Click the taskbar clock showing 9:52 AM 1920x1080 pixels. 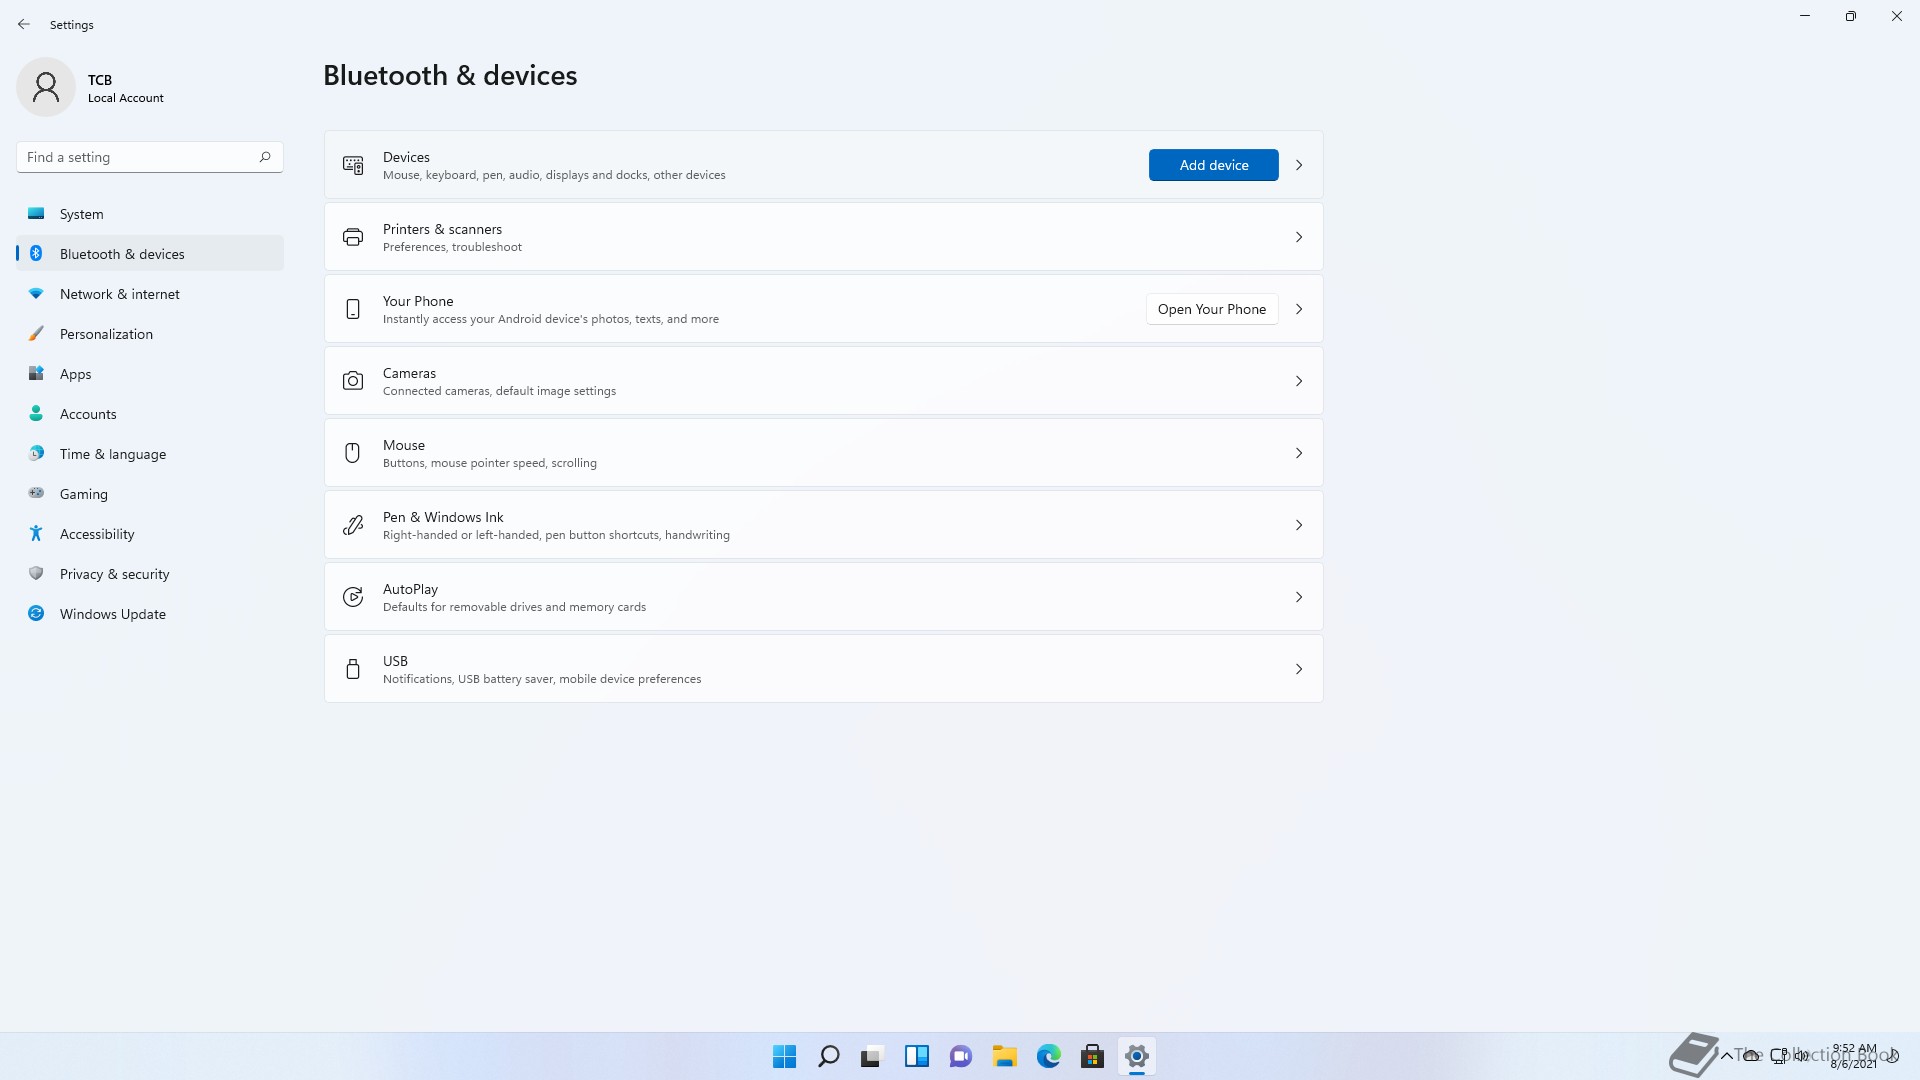point(1854,1056)
